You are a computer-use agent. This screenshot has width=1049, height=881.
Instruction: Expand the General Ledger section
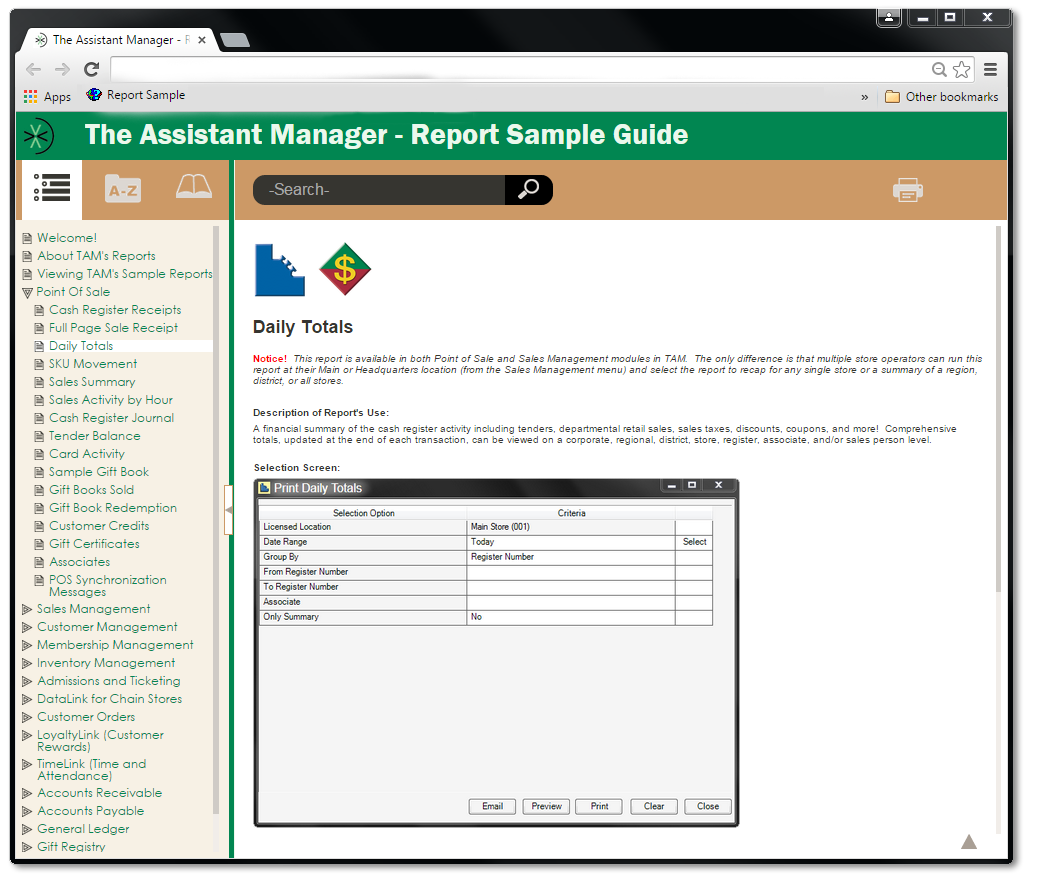click(27, 829)
